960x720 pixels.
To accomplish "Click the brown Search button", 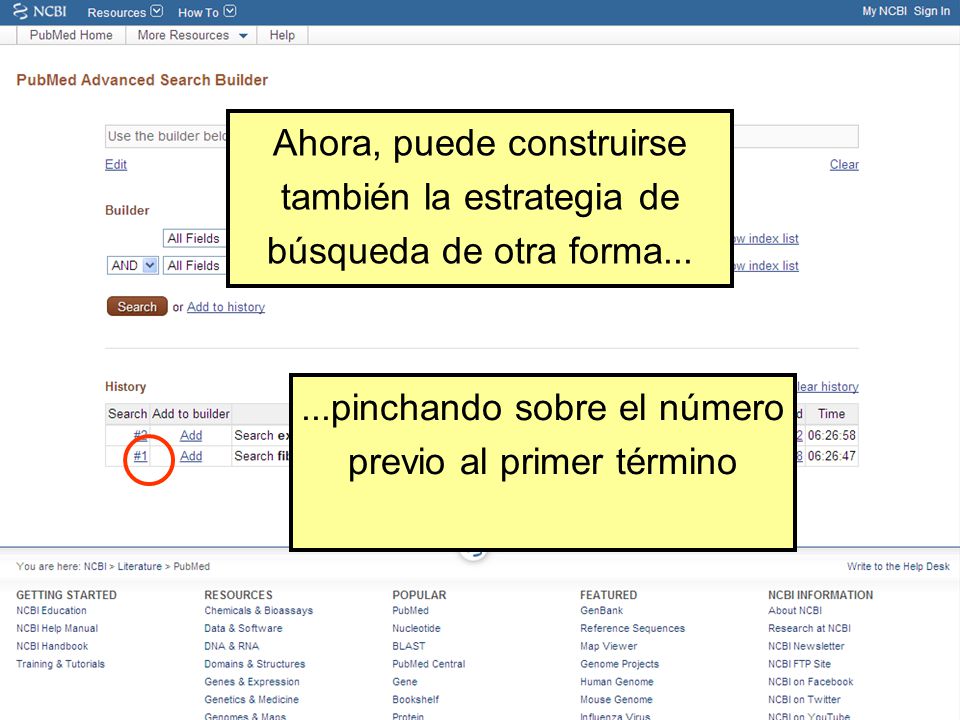I will click(137, 306).
